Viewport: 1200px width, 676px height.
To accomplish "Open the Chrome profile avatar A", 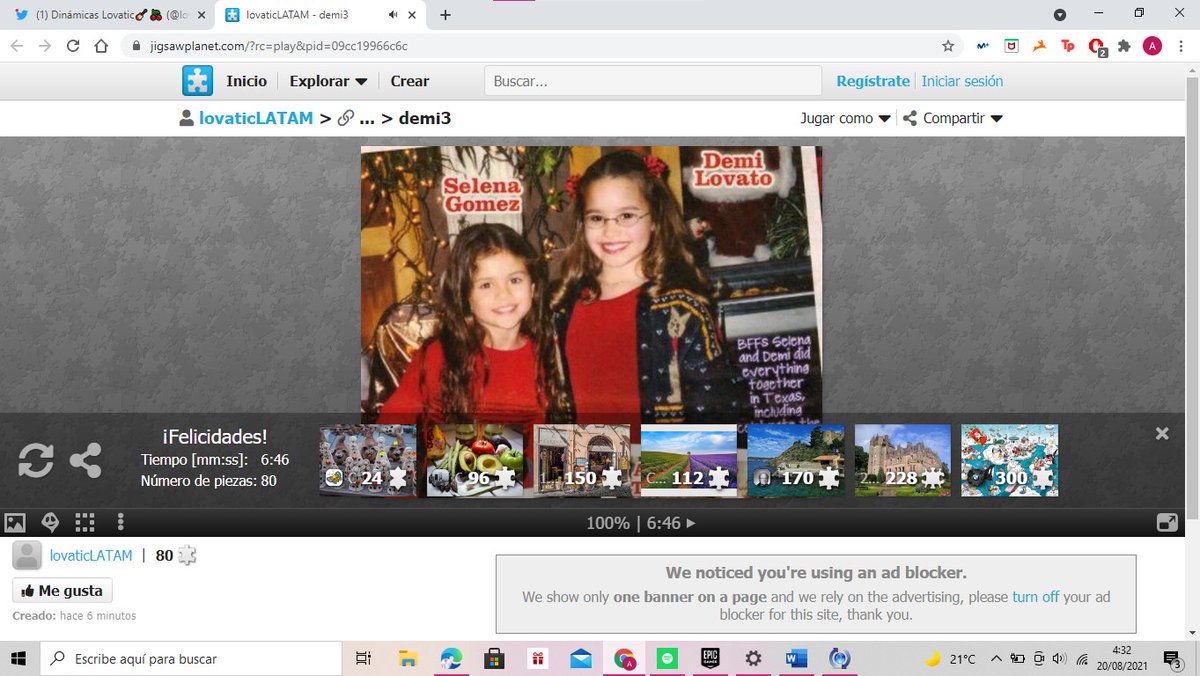I will (x=1152, y=46).
